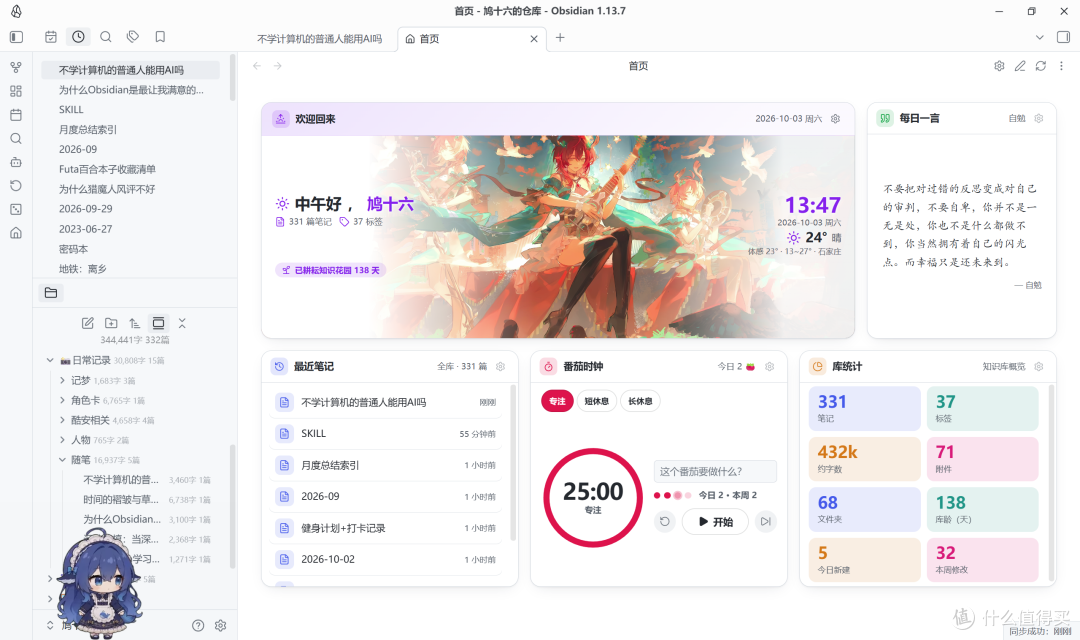Open Futa百合本子收藏清单 in recent files

tap(130, 169)
